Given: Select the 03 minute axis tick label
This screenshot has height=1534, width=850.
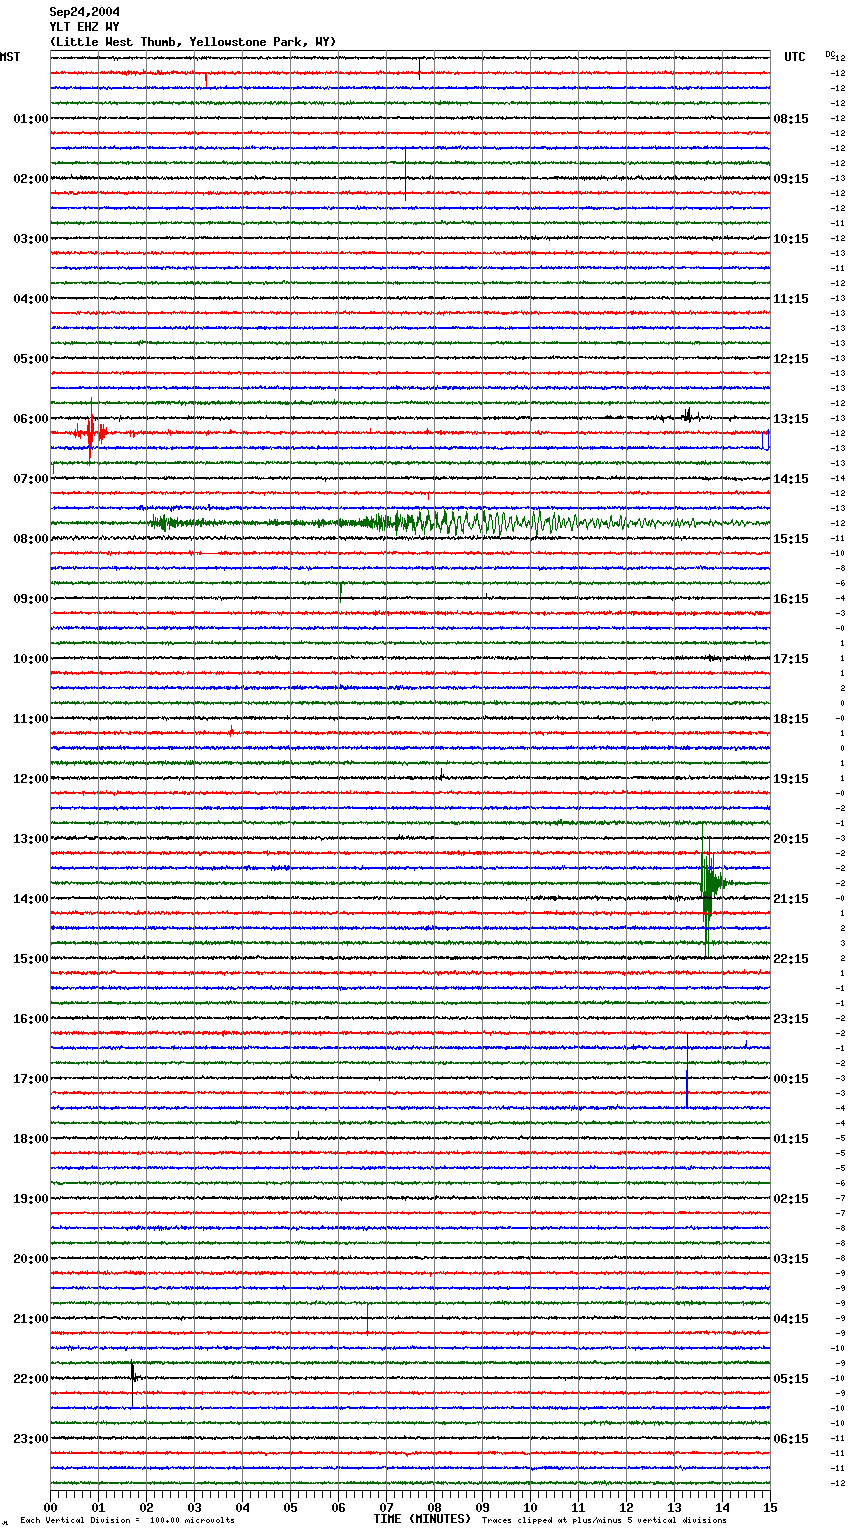Looking at the screenshot, I should tap(195, 1507).
